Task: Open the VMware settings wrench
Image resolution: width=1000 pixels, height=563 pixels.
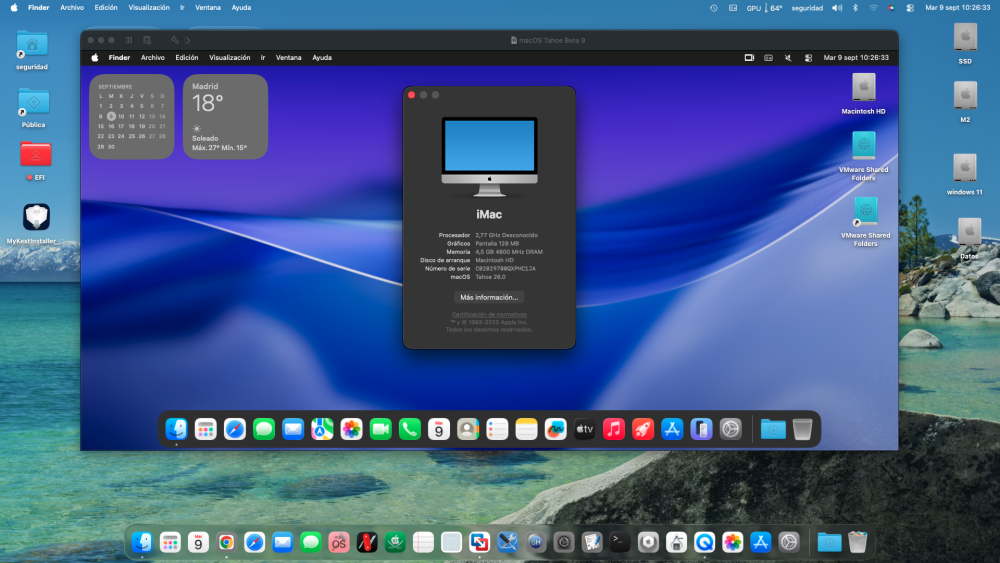Action: [175, 40]
